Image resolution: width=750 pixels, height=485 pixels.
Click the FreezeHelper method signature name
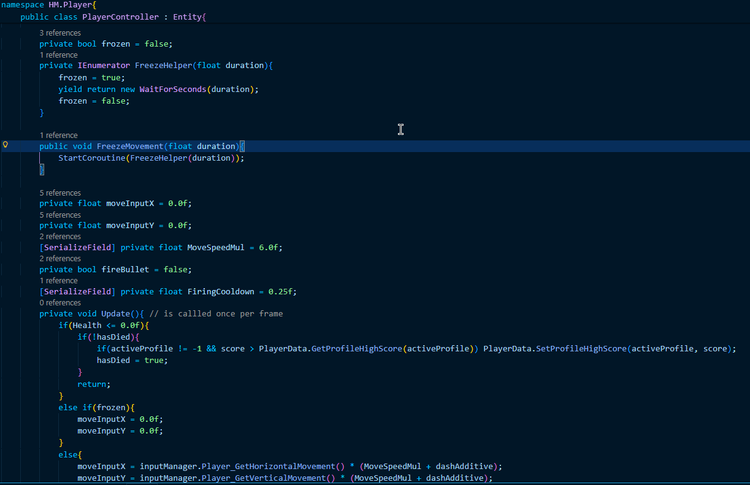coord(163,66)
